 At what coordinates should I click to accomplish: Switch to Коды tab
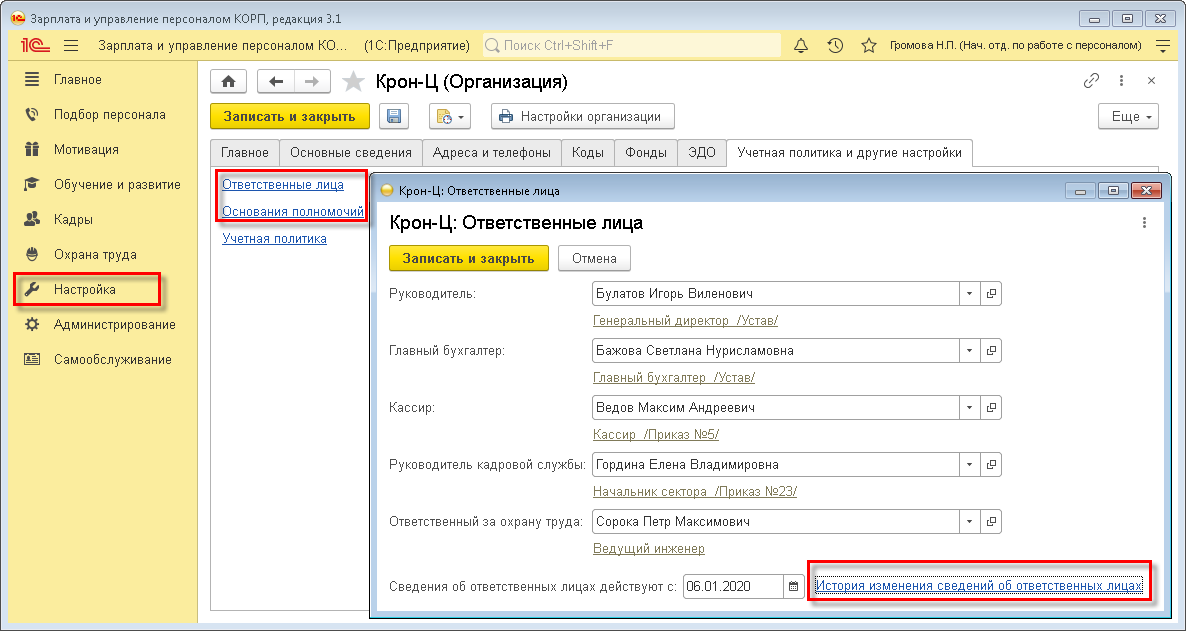click(x=588, y=153)
